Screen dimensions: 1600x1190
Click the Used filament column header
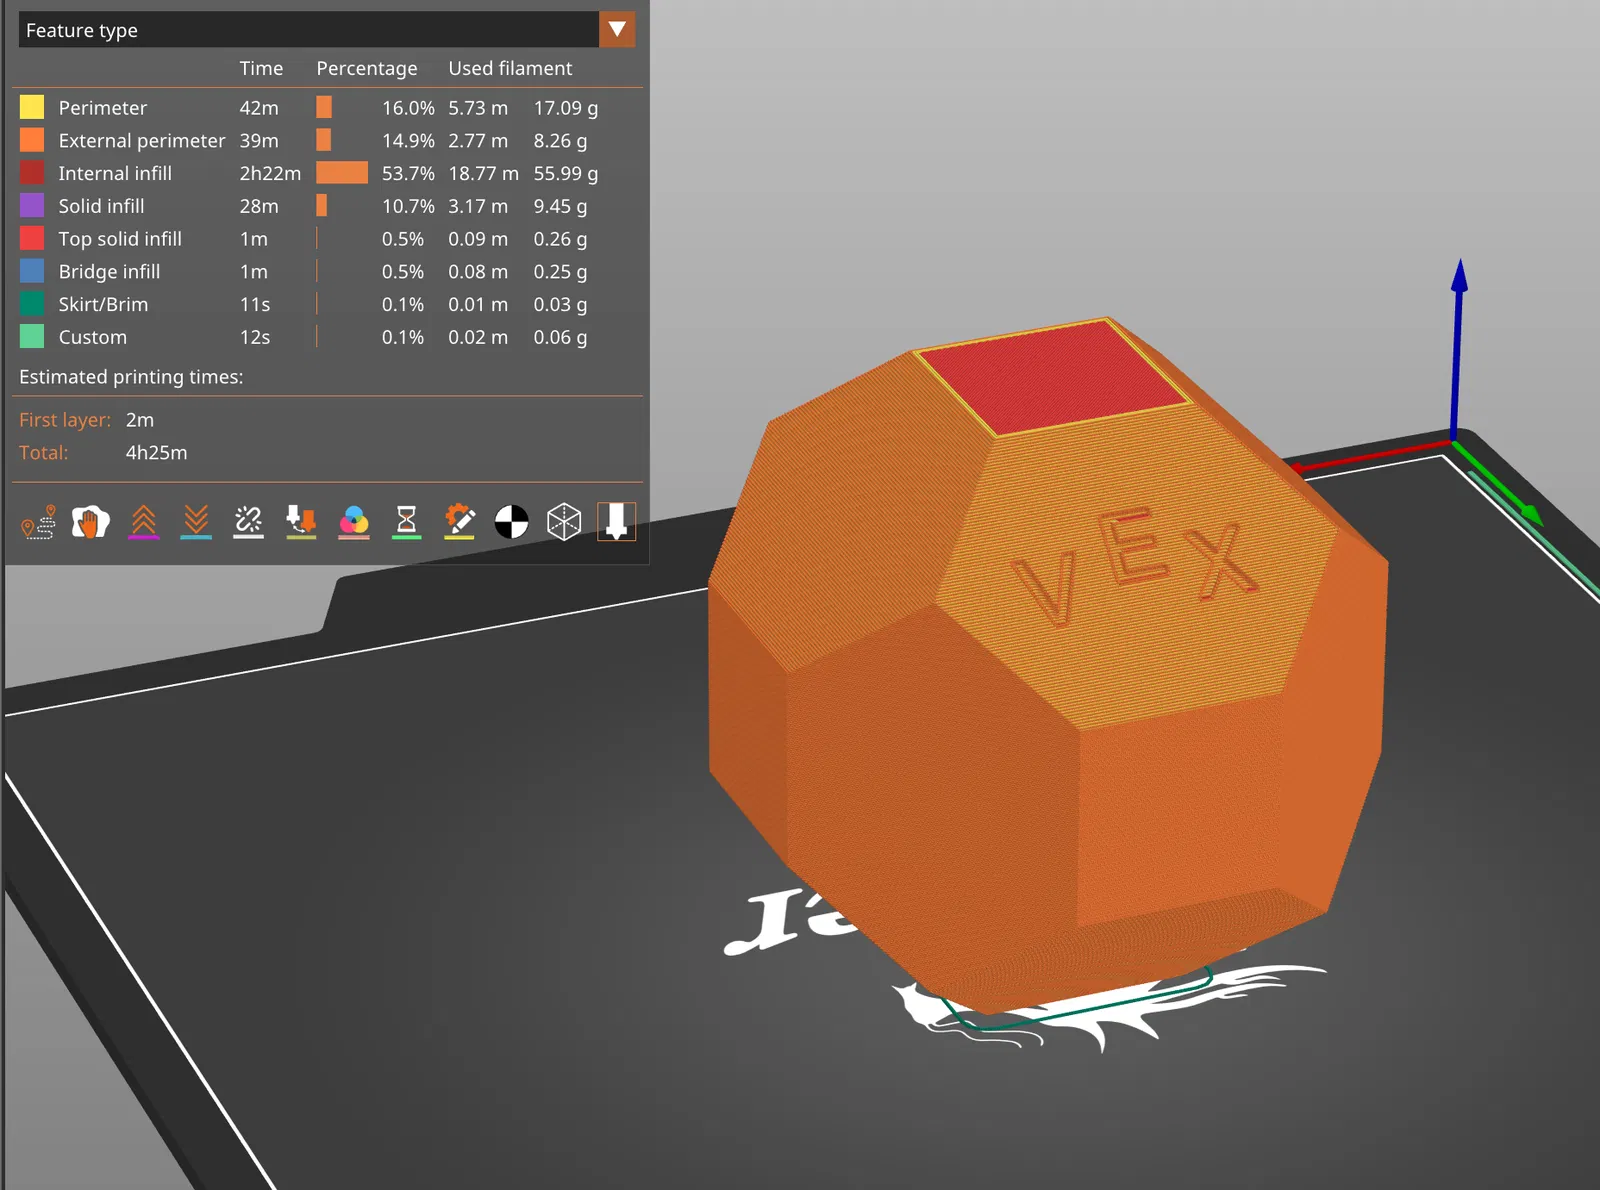tap(510, 68)
